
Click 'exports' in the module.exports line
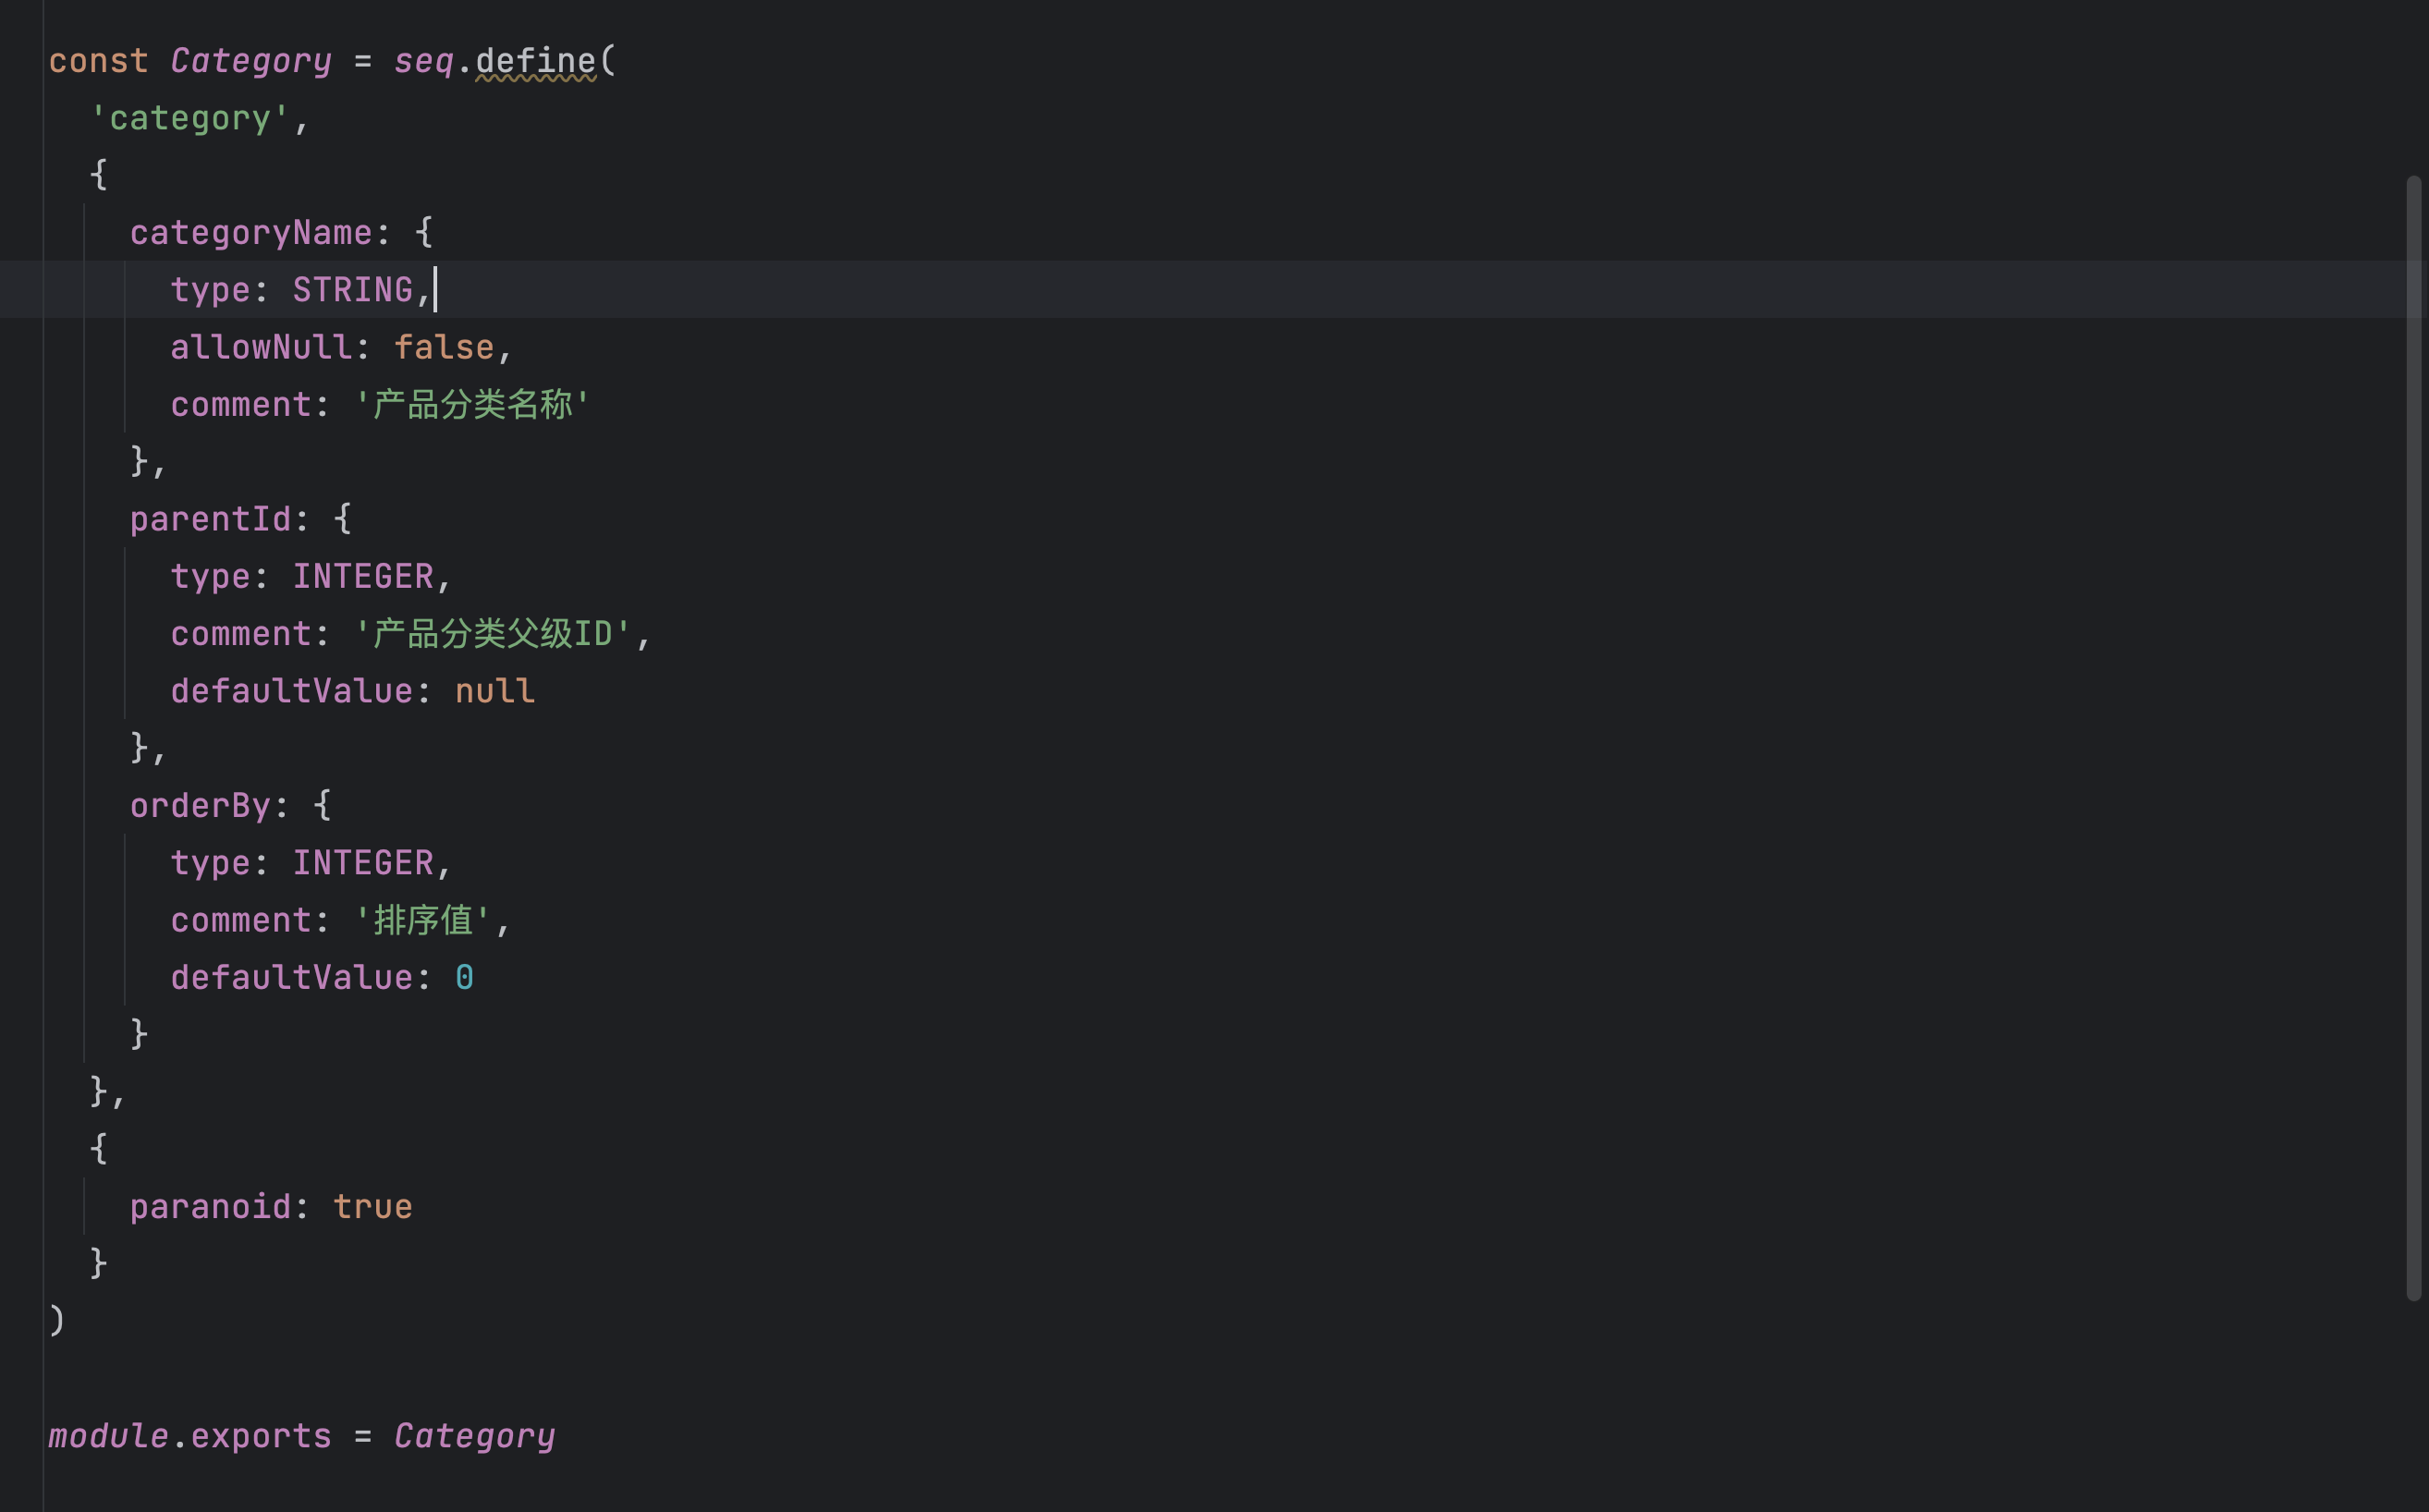click(261, 1436)
